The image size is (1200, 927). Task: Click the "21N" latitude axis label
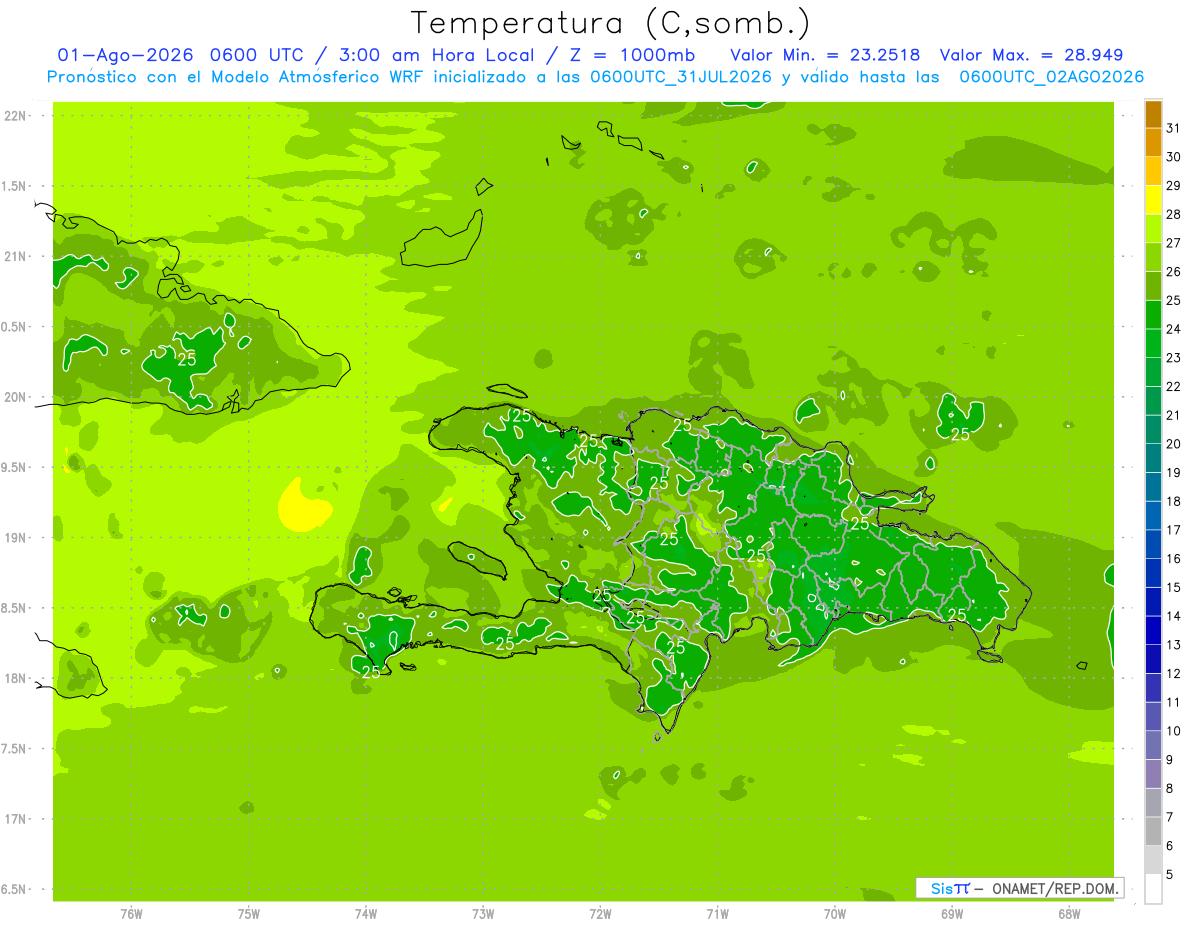[16, 256]
